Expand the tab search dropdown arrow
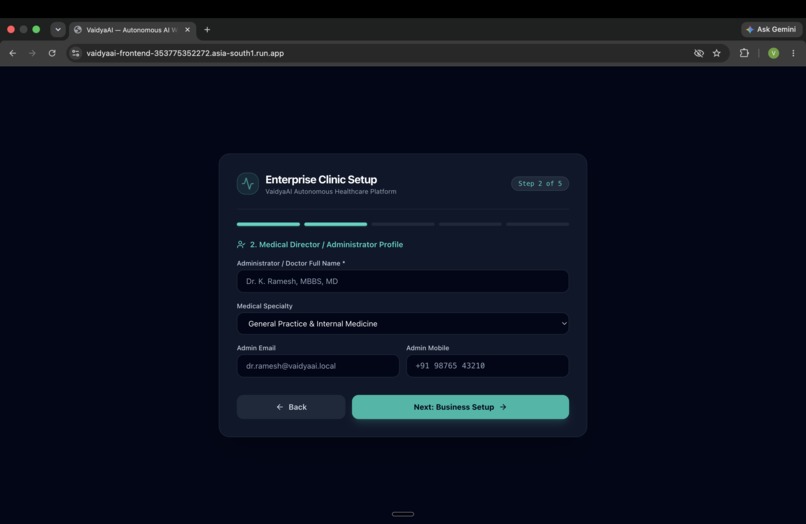806x524 pixels. coord(58,30)
